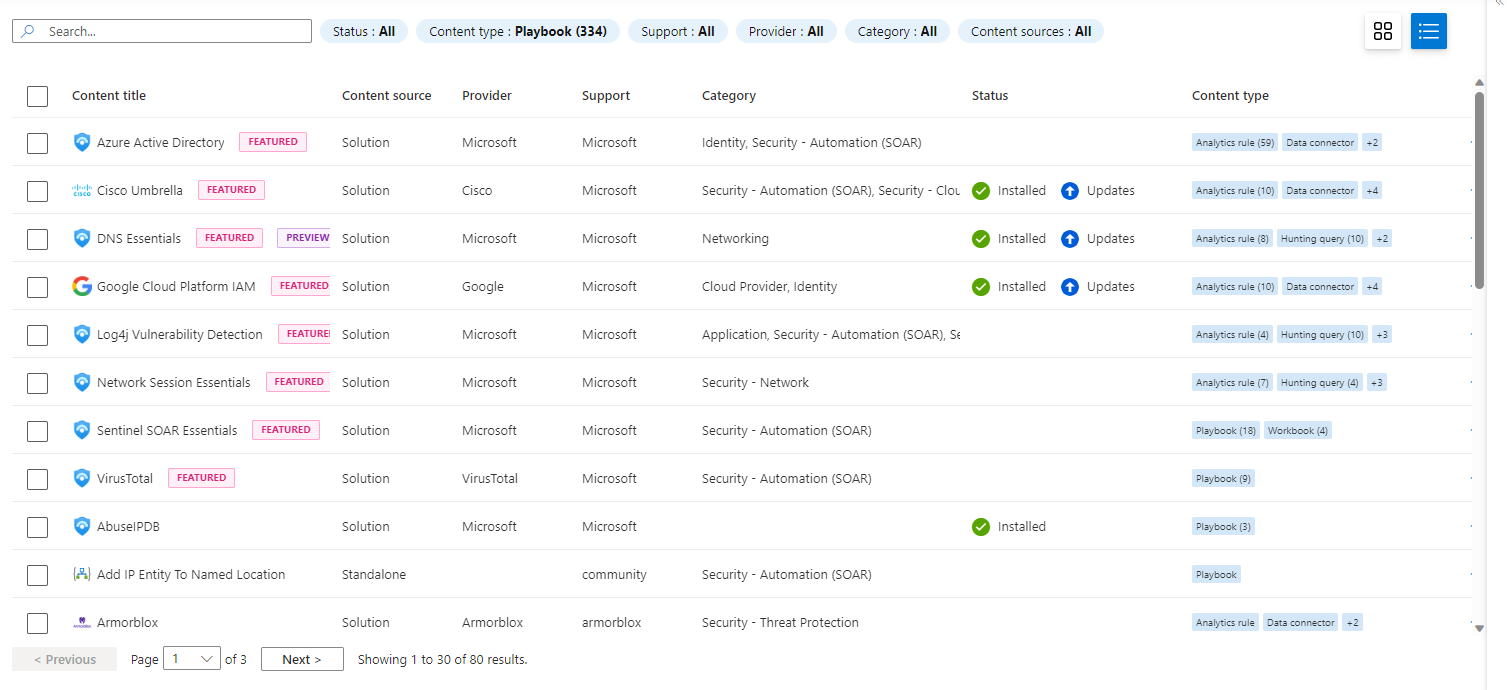Open the Network Session Essentials title
This screenshot has height=690, width=1507.
tap(174, 382)
